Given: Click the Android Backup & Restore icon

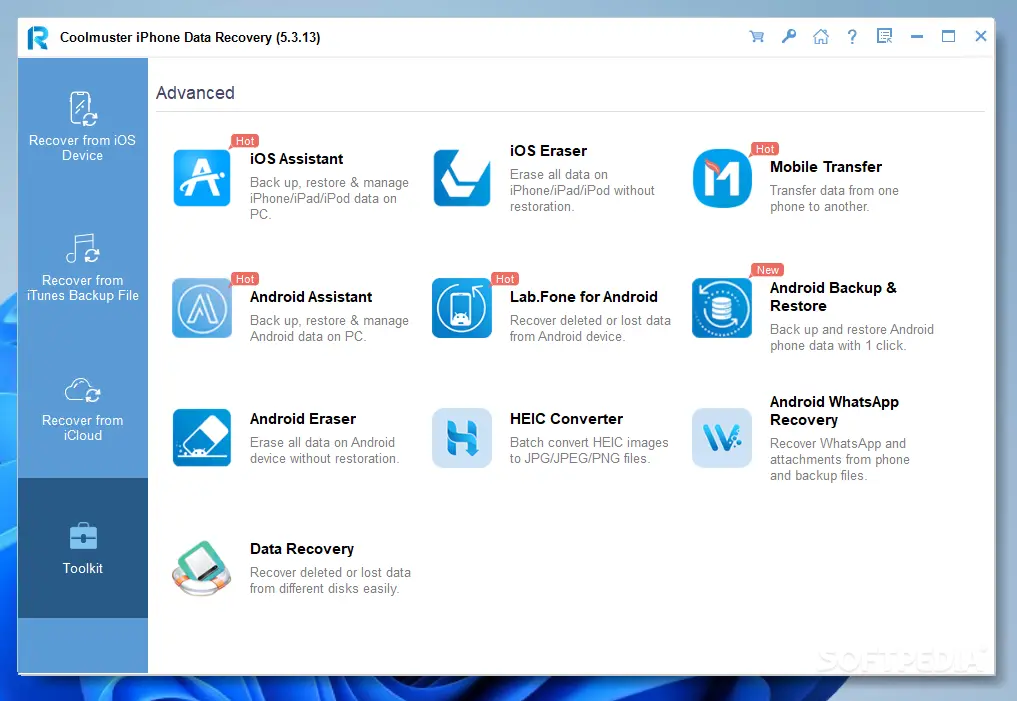Looking at the screenshot, I should [x=722, y=308].
